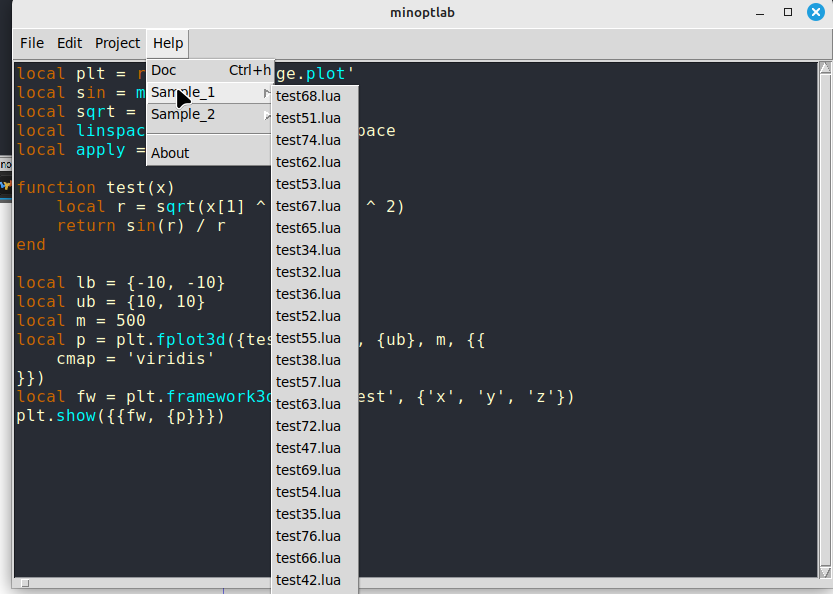This screenshot has height=594, width=833.
Task: Load sample test42.lua
Action: (x=314, y=580)
